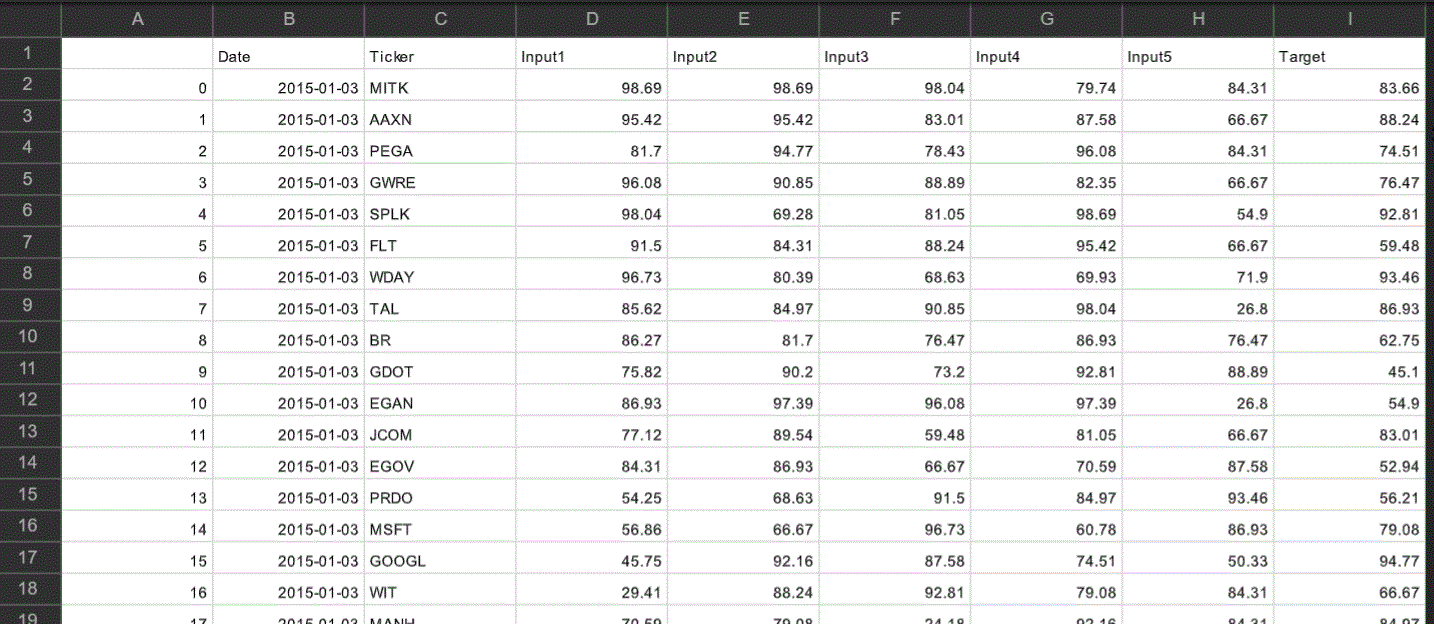Click the column B header

pyautogui.click(x=288, y=19)
